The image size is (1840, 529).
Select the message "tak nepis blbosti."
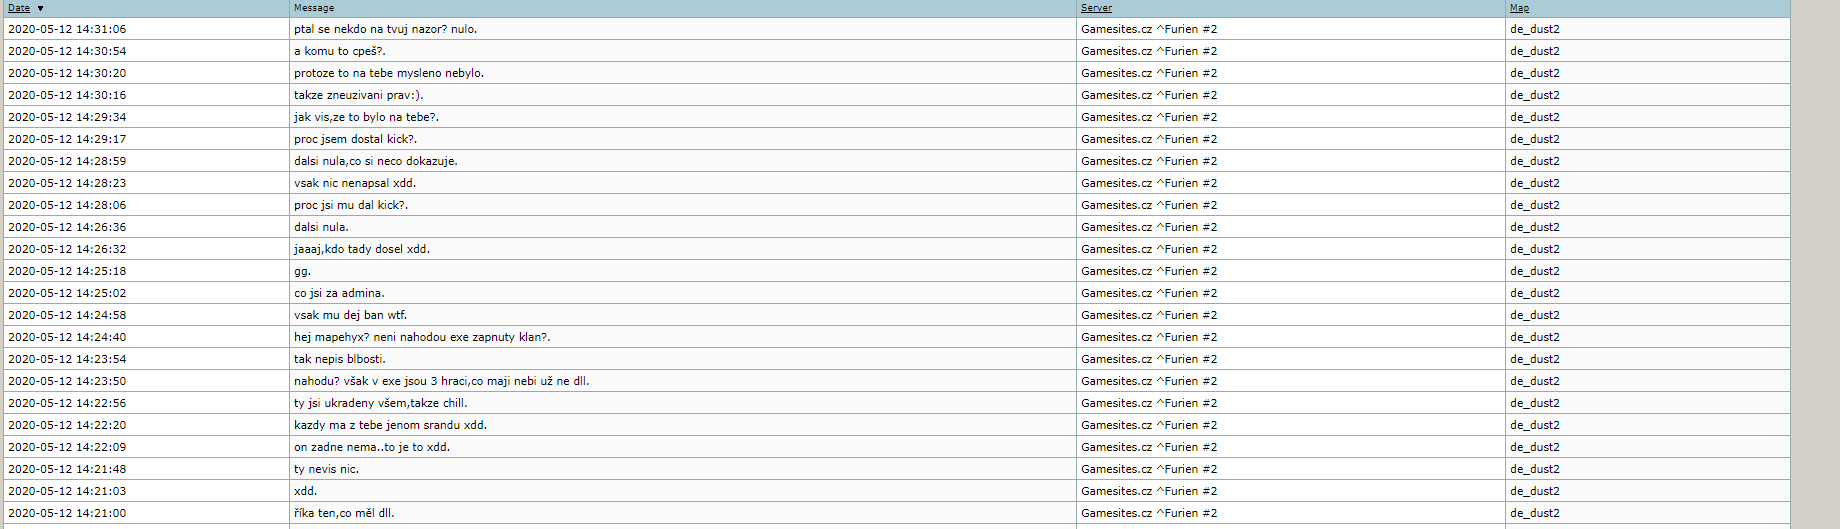339,359
